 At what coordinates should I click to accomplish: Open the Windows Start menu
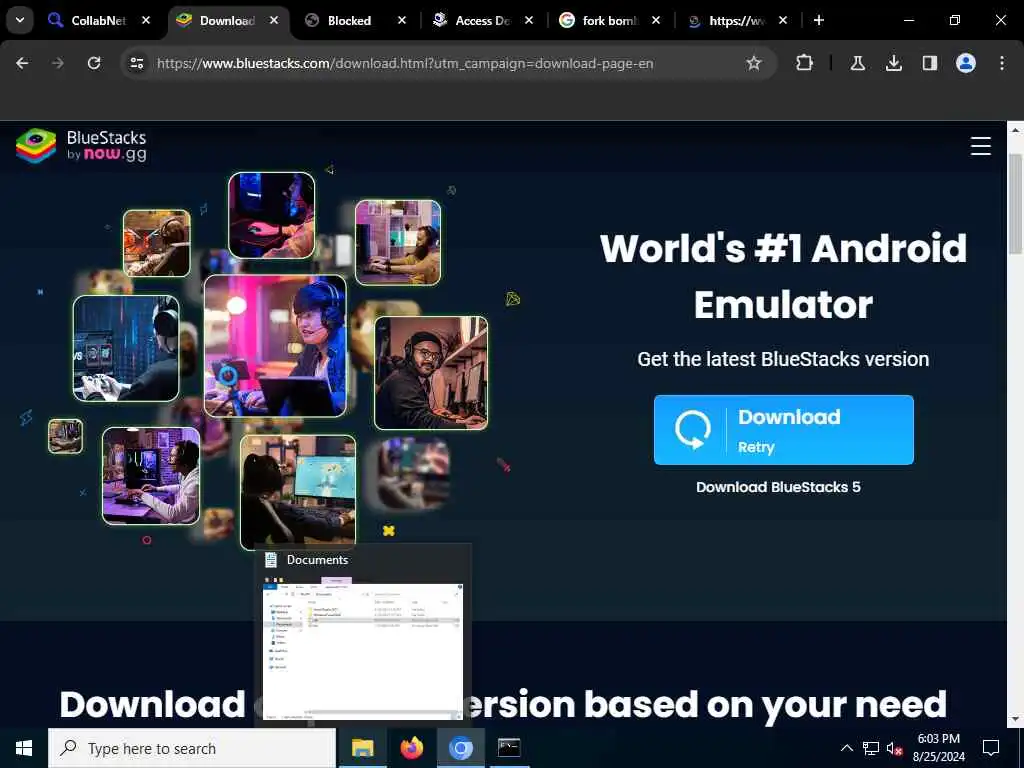[x=24, y=748]
